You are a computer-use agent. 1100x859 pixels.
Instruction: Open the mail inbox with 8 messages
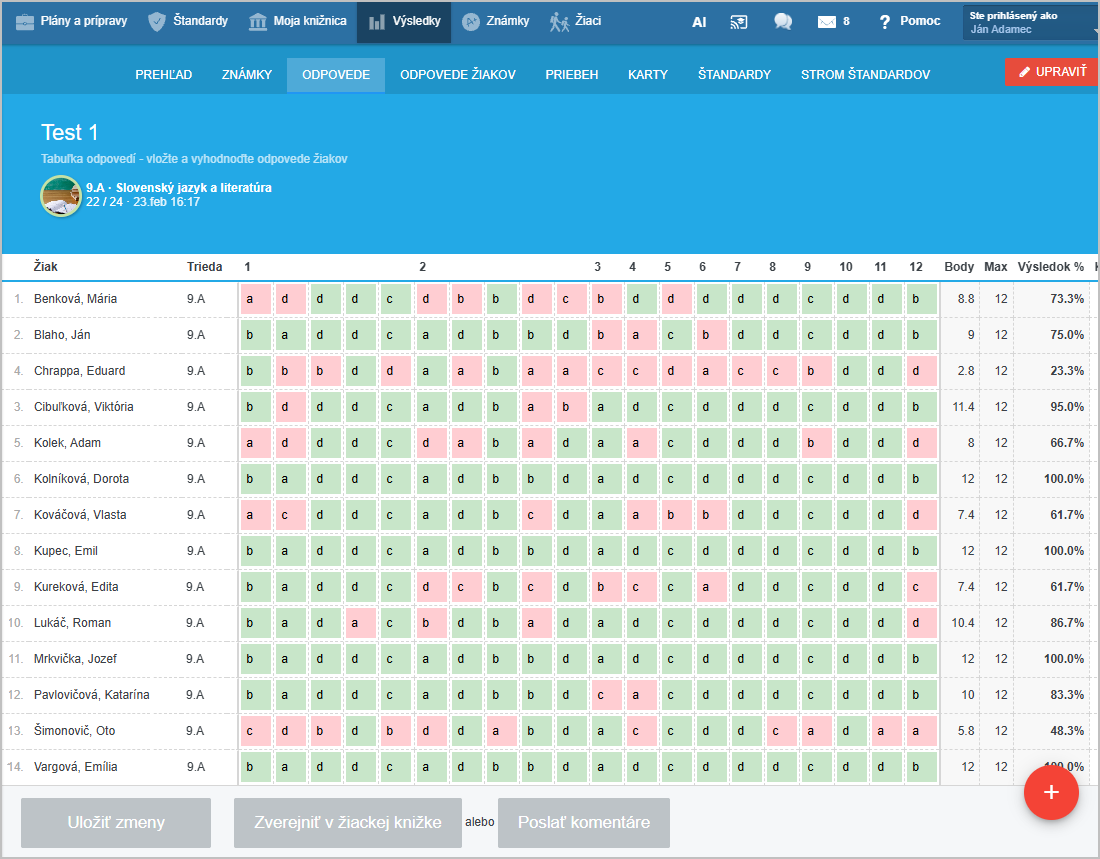[833, 21]
